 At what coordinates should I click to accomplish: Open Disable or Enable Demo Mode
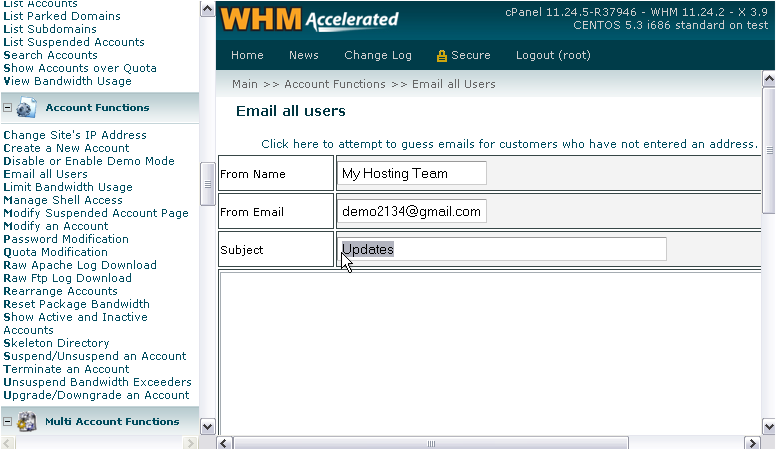[89, 161]
